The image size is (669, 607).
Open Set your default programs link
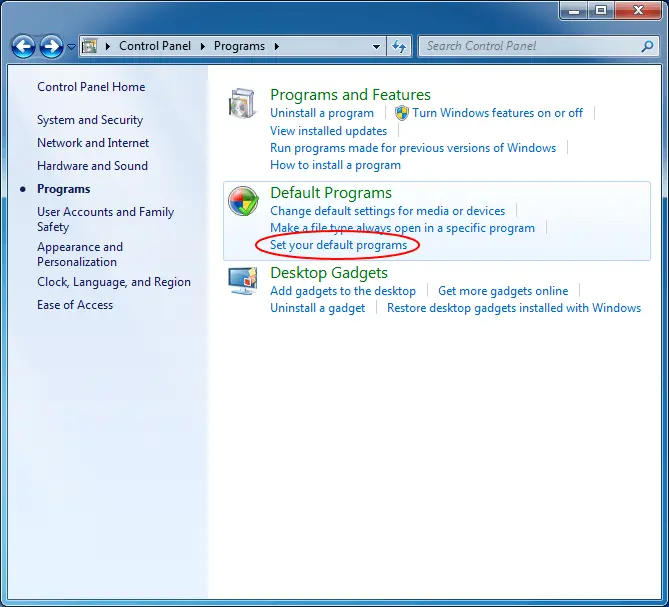tap(339, 245)
